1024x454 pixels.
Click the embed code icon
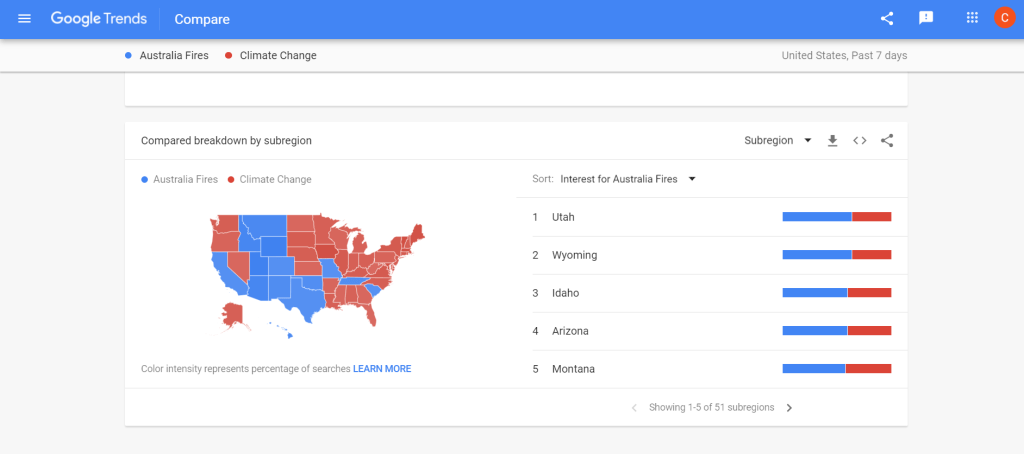[859, 141]
